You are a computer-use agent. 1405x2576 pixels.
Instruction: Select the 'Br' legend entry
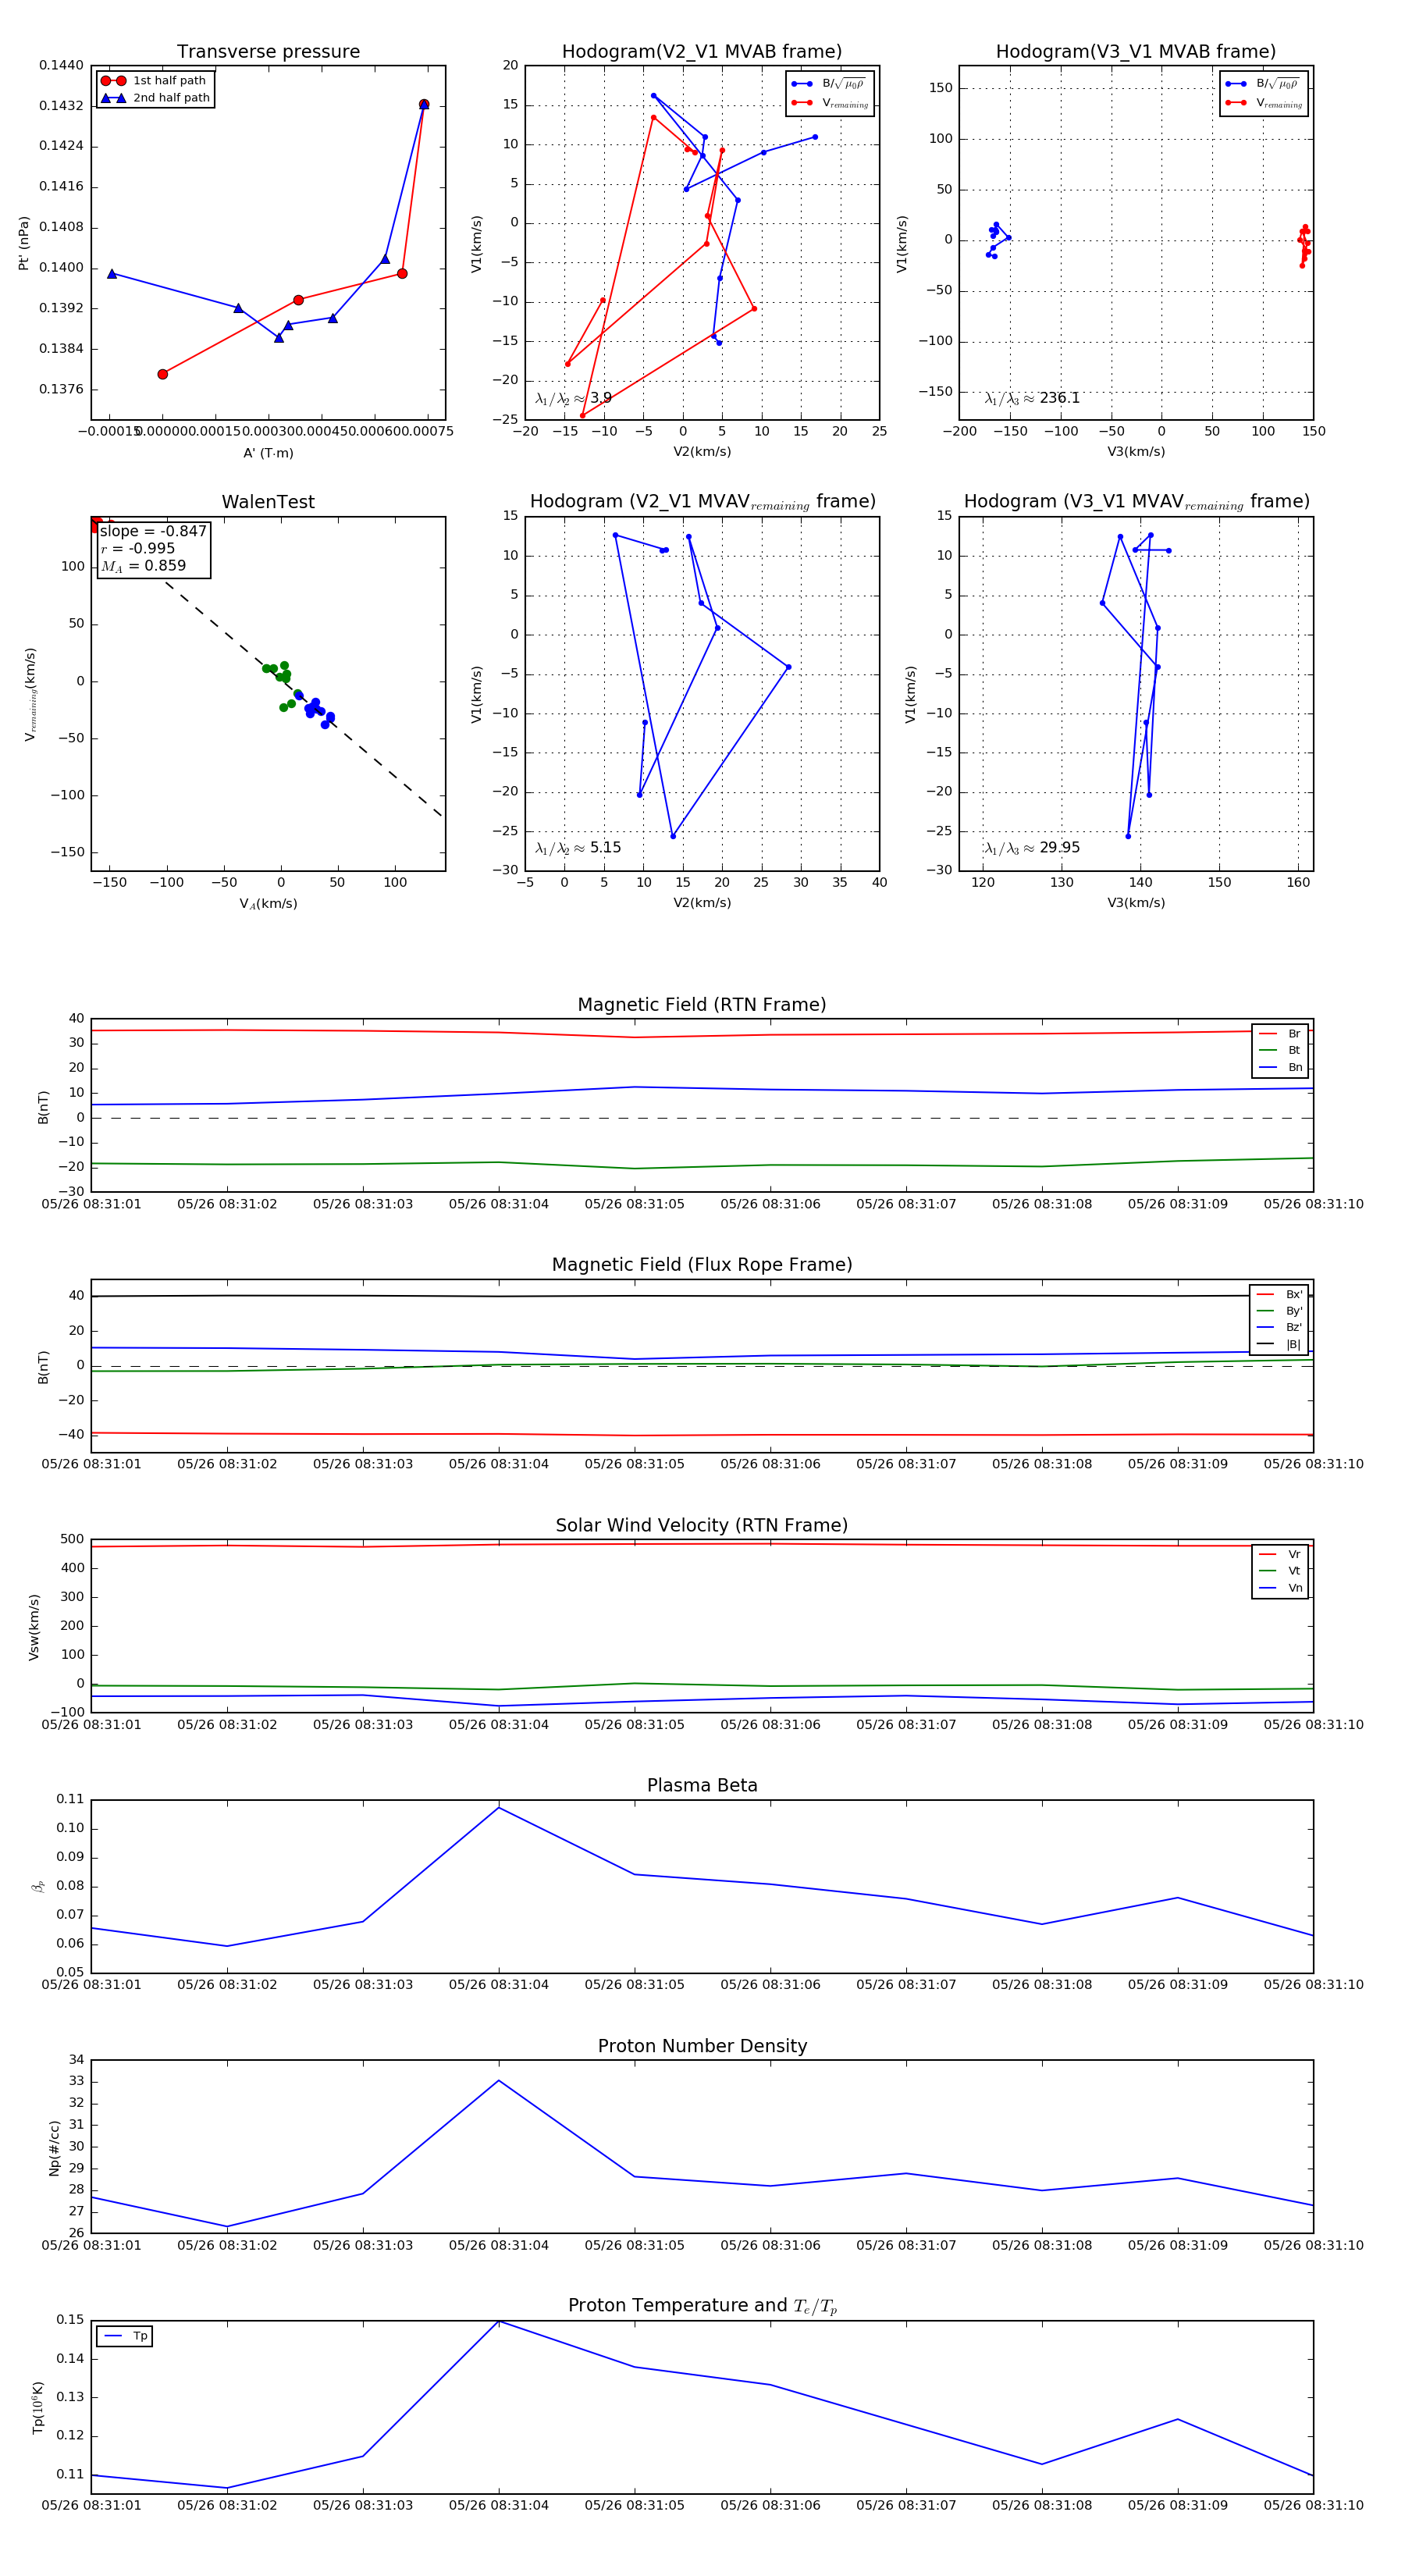(x=1280, y=1034)
